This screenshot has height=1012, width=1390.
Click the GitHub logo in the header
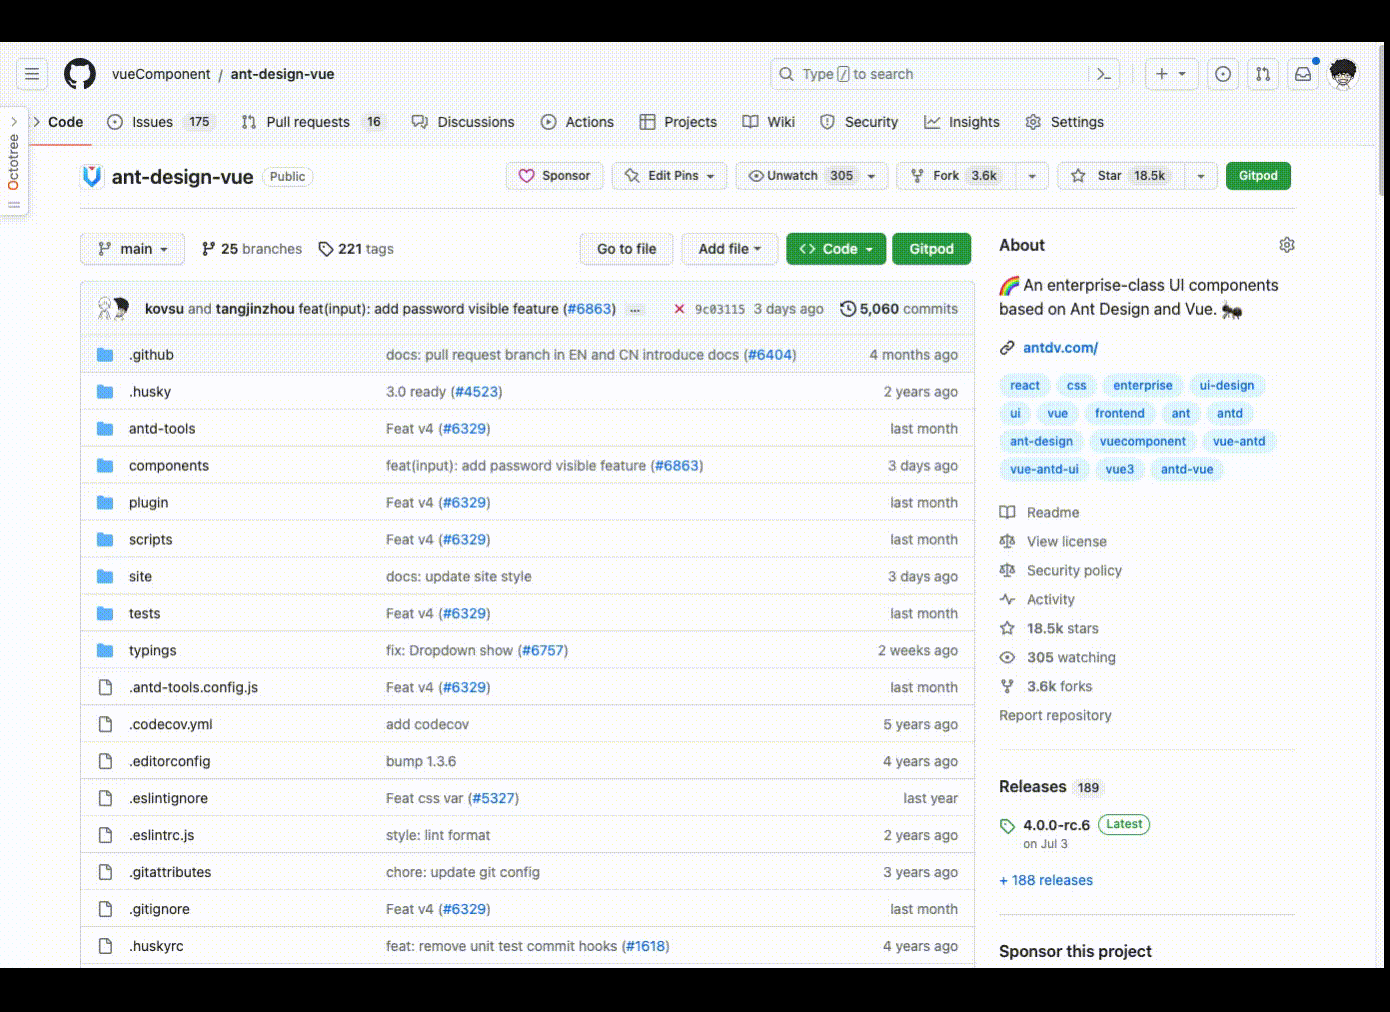(80, 73)
